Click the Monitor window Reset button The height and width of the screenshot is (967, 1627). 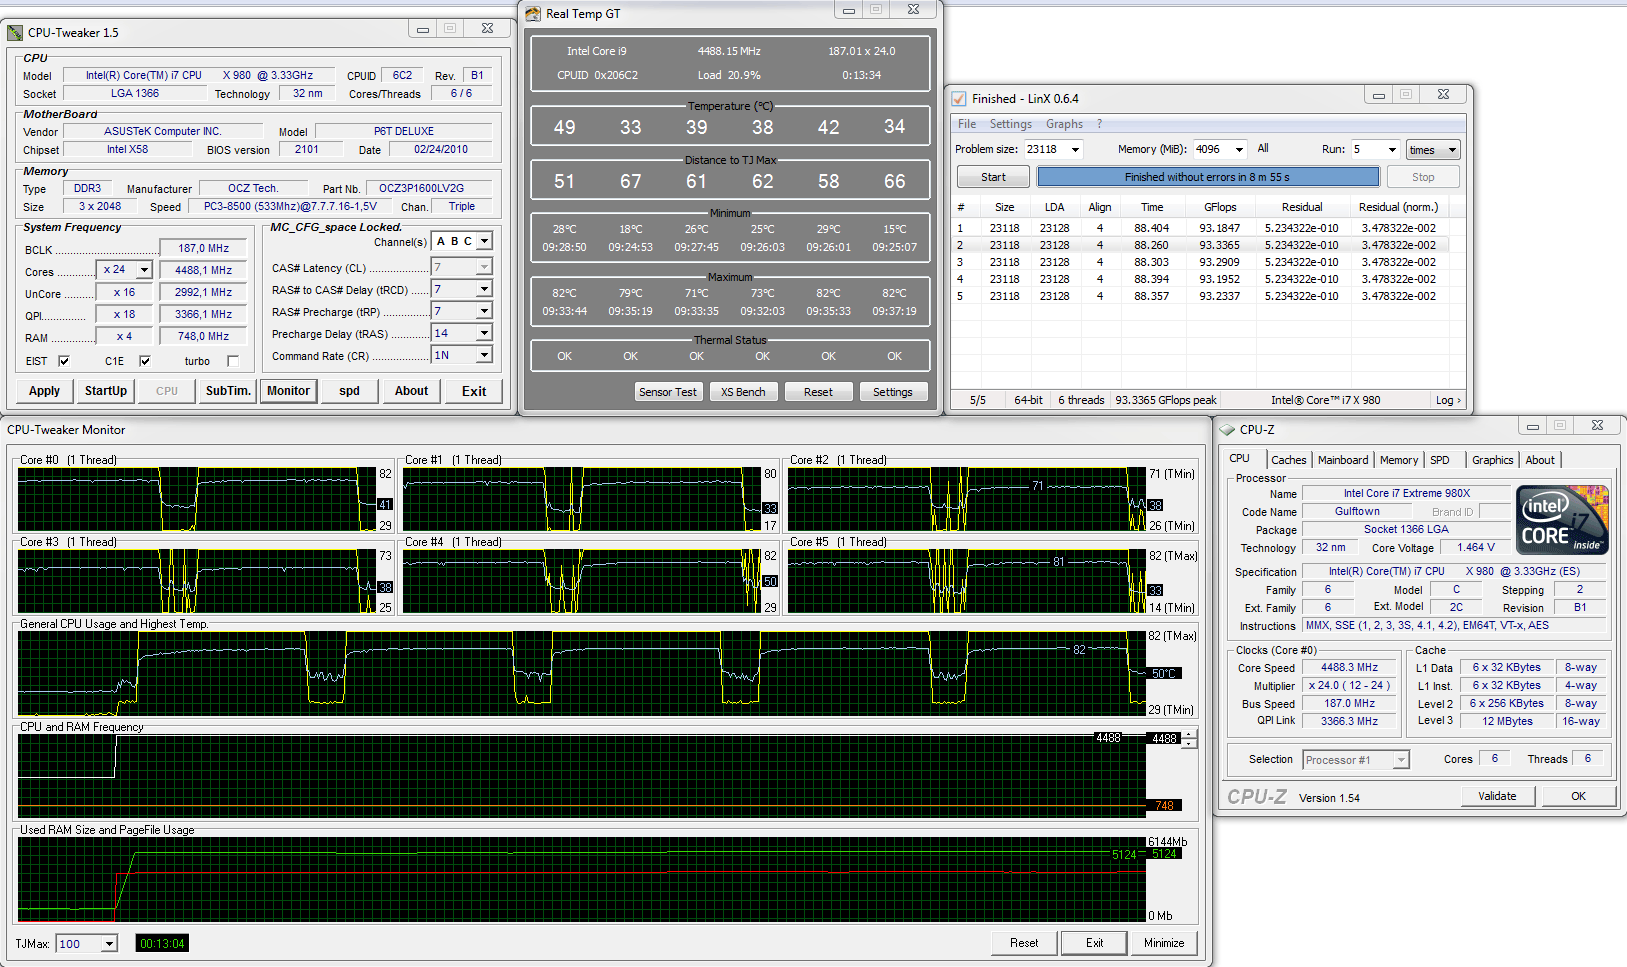(x=1024, y=943)
